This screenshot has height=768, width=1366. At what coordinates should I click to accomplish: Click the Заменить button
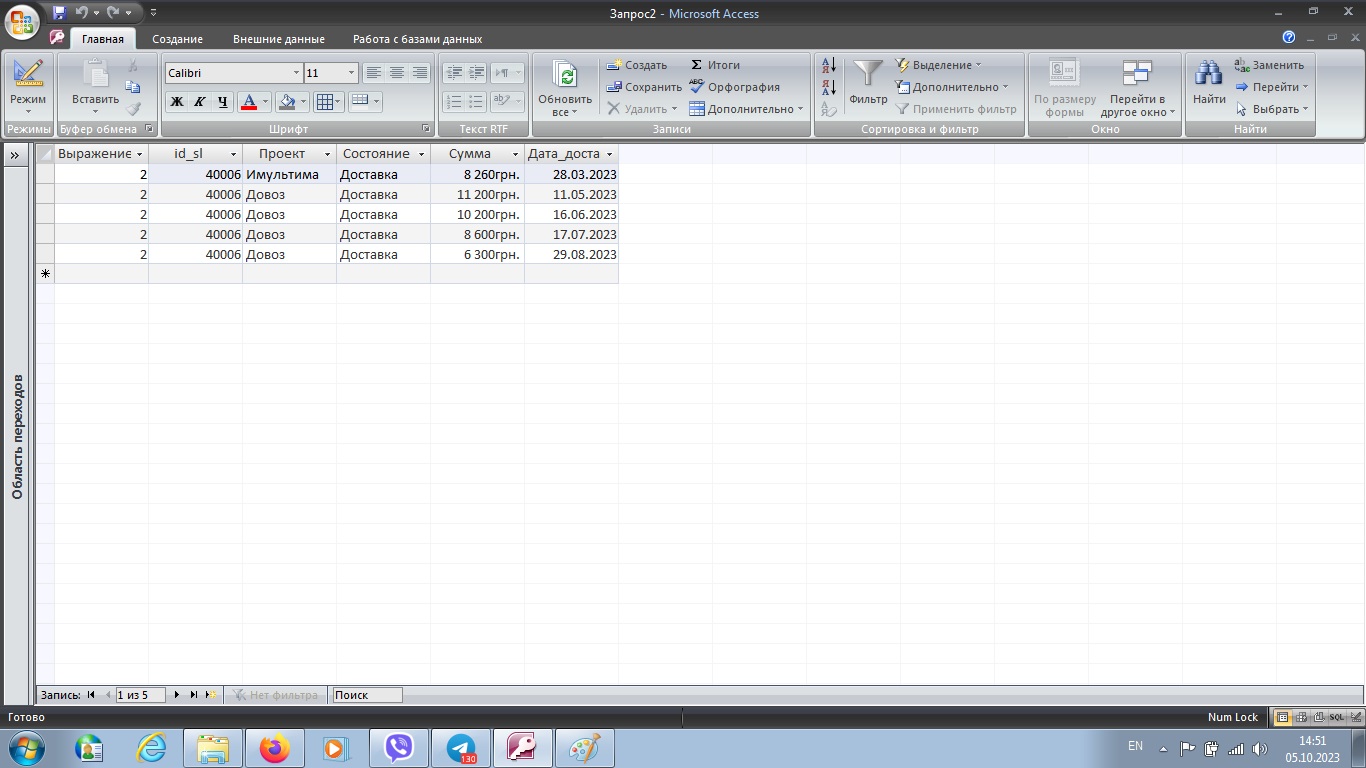point(1269,65)
